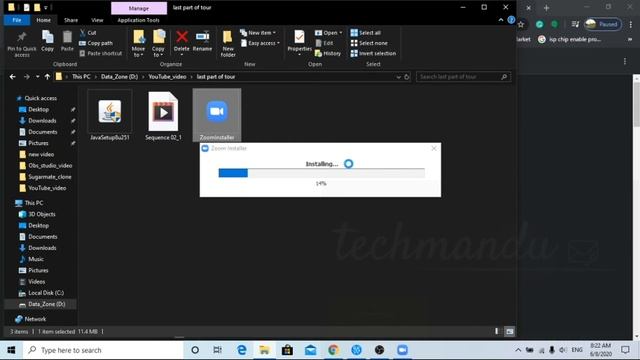Image resolution: width=640 pixels, height=360 pixels.
Task: Switch to the Share ribbon tab
Action: [71, 20]
